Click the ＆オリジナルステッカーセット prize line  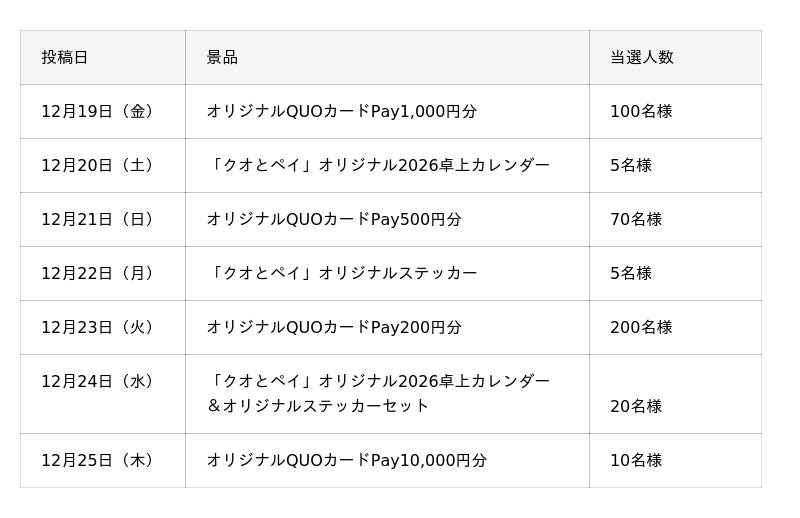[x=318, y=405]
